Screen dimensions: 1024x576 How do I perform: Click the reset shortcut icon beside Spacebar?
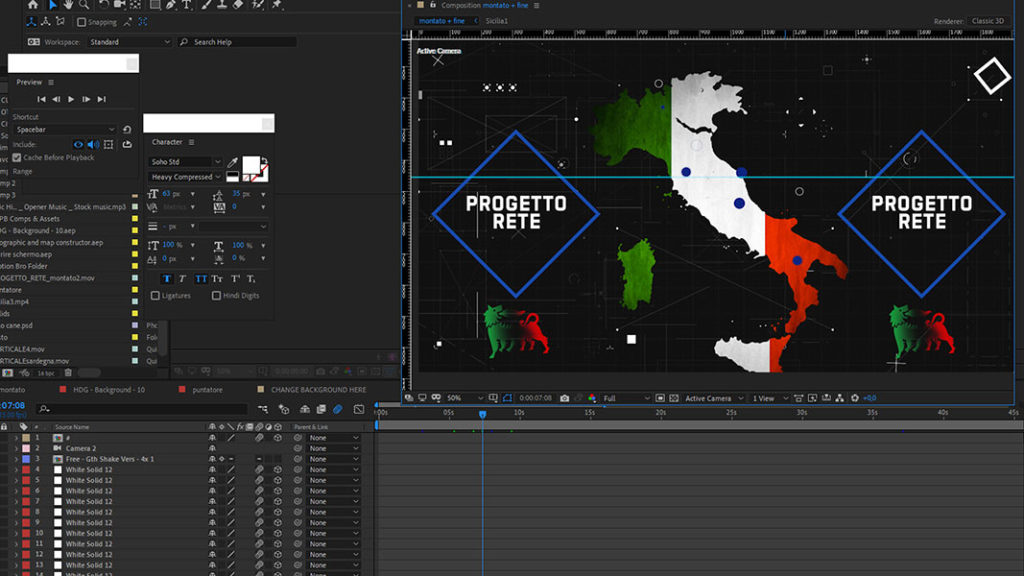click(127, 130)
